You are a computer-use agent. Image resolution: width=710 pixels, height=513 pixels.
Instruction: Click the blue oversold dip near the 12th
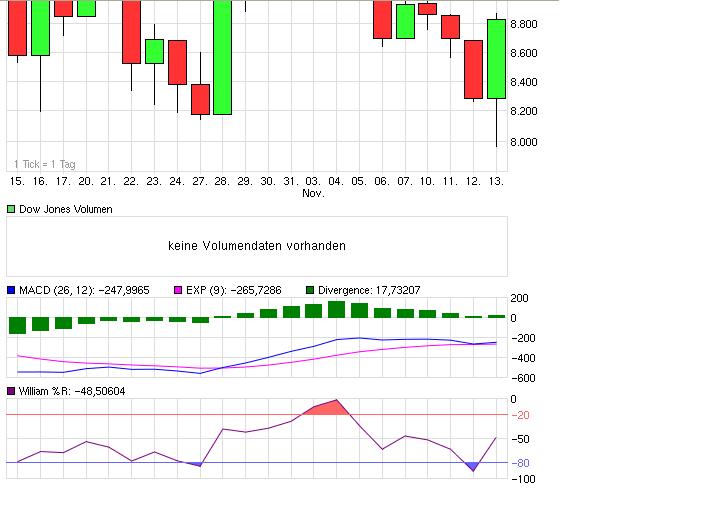point(473,466)
